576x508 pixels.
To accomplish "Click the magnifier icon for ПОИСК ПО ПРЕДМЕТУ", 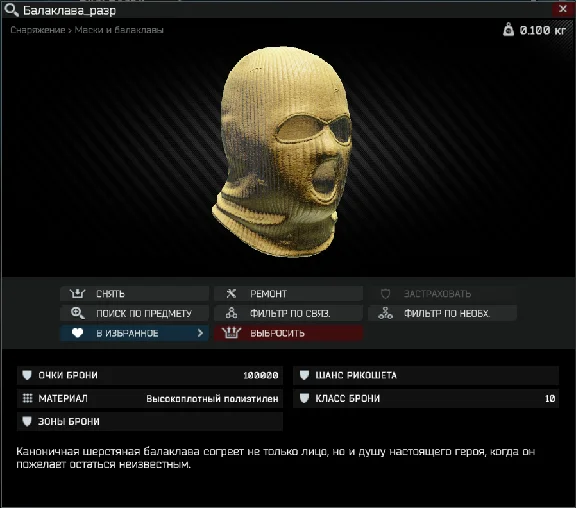I will [78, 313].
